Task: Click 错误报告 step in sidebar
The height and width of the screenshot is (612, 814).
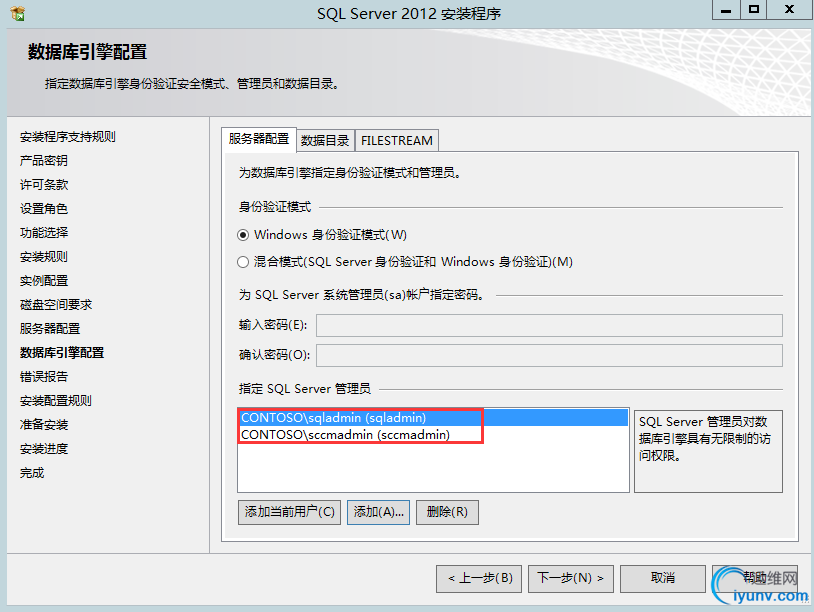Action: click(x=44, y=377)
